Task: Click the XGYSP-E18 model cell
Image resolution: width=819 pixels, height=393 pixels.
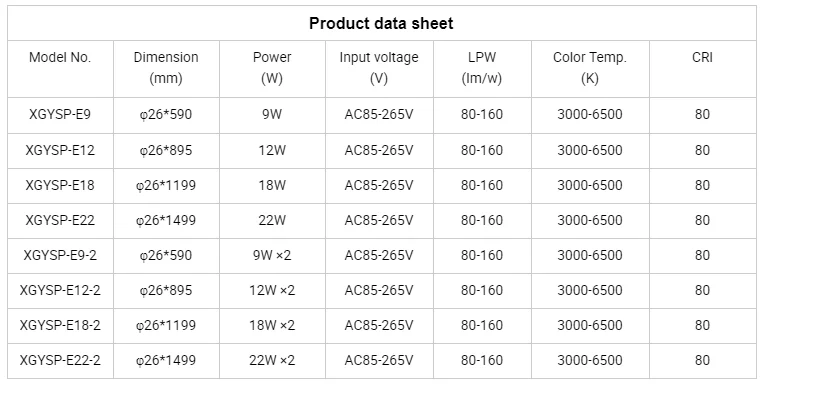Action: 60,186
